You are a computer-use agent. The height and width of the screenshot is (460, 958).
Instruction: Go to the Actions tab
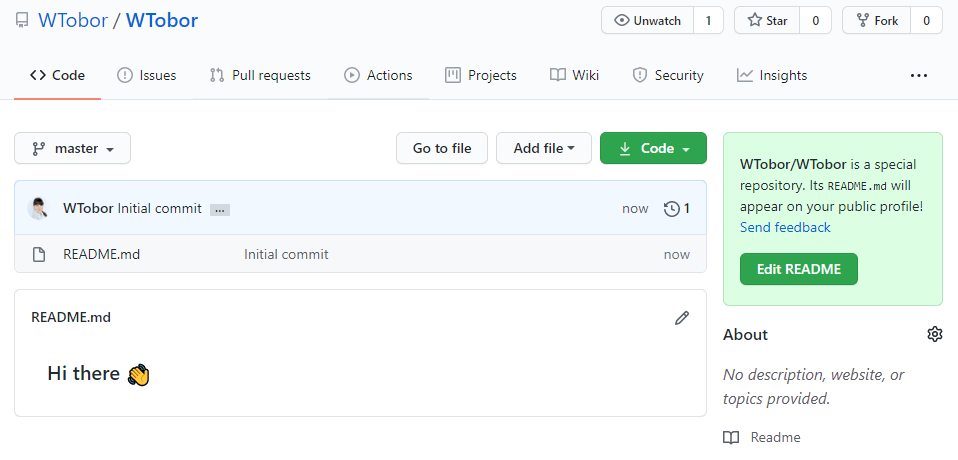click(x=378, y=75)
